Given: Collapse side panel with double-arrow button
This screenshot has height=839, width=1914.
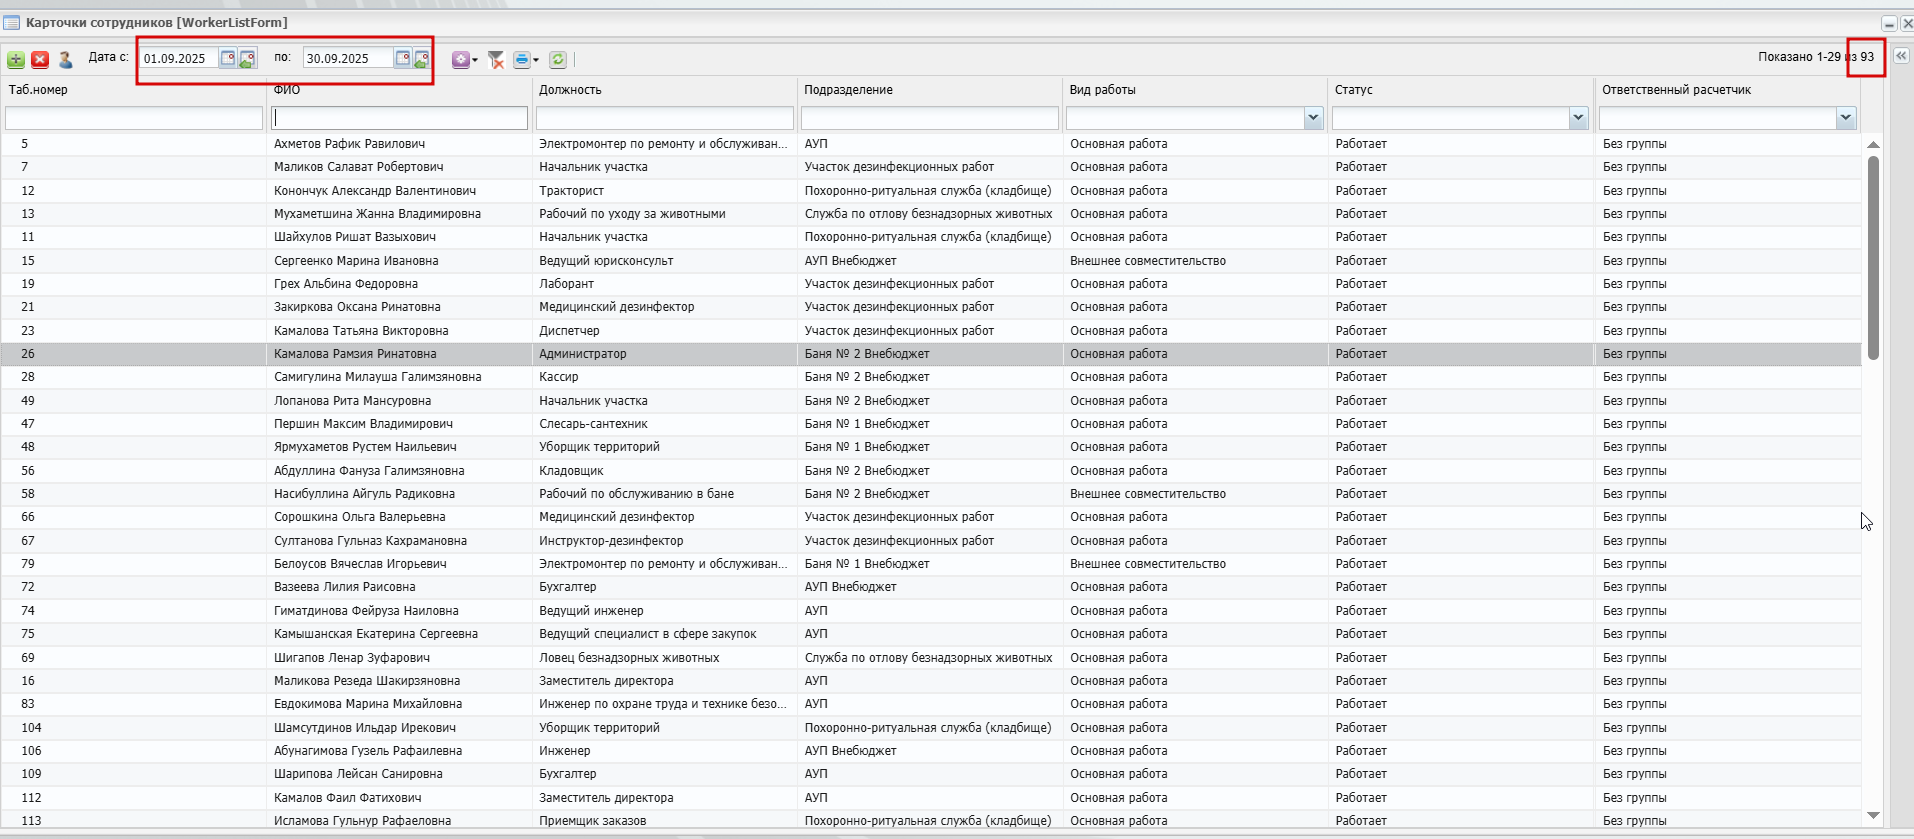Looking at the screenshot, I should (x=1901, y=56).
